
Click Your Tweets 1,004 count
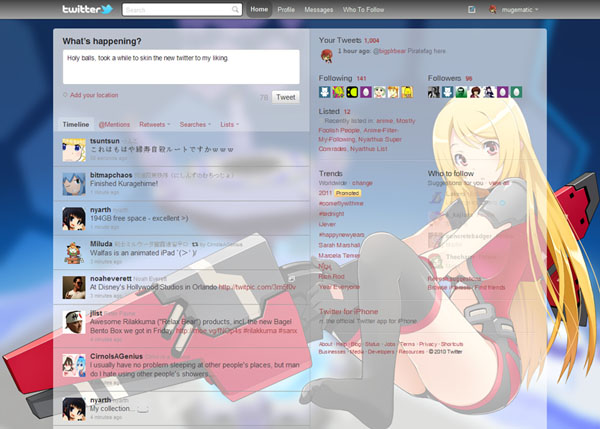pos(372,41)
